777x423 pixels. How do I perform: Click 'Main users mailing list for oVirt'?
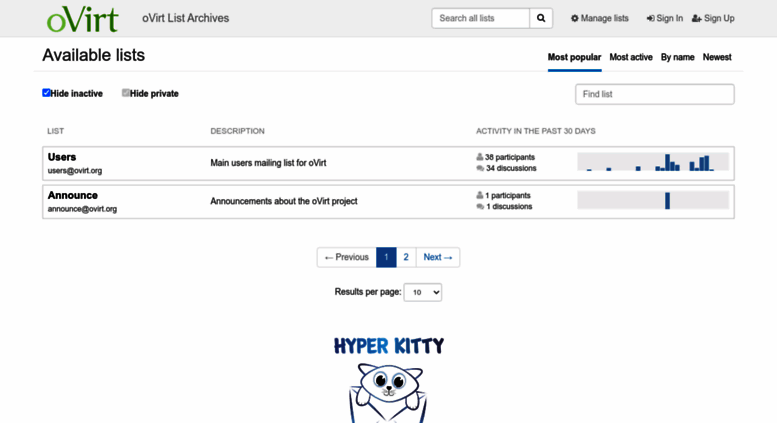pos(268,163)
